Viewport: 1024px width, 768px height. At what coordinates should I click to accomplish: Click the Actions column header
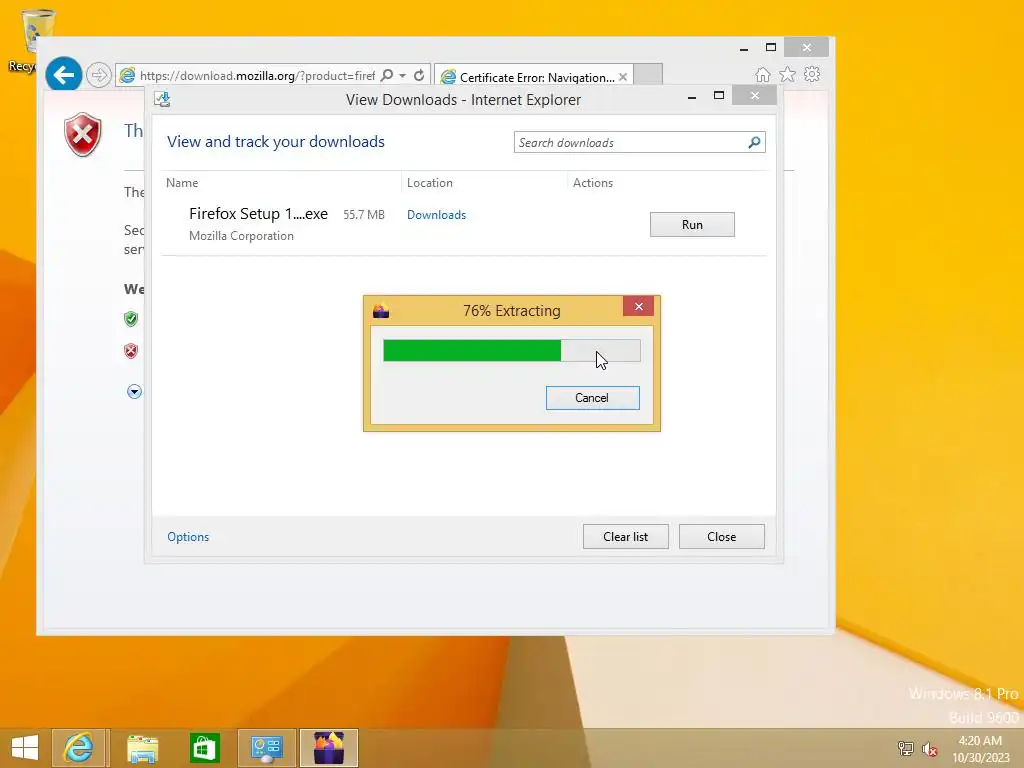pos(593,183)
